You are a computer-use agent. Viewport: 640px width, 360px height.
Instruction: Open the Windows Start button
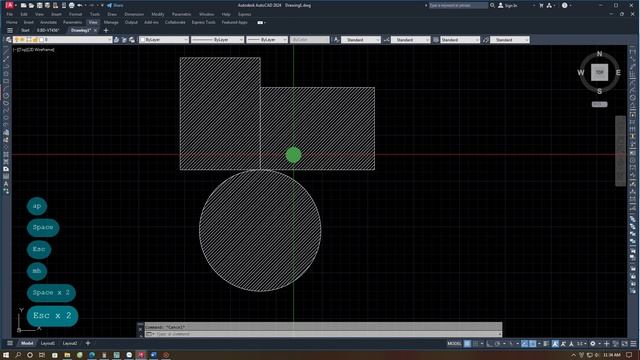(x=6, y=355)
